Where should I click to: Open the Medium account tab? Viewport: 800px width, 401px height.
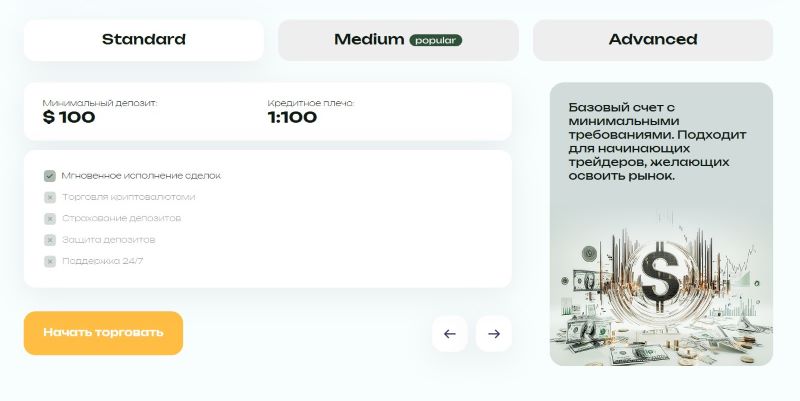point(398,40)
